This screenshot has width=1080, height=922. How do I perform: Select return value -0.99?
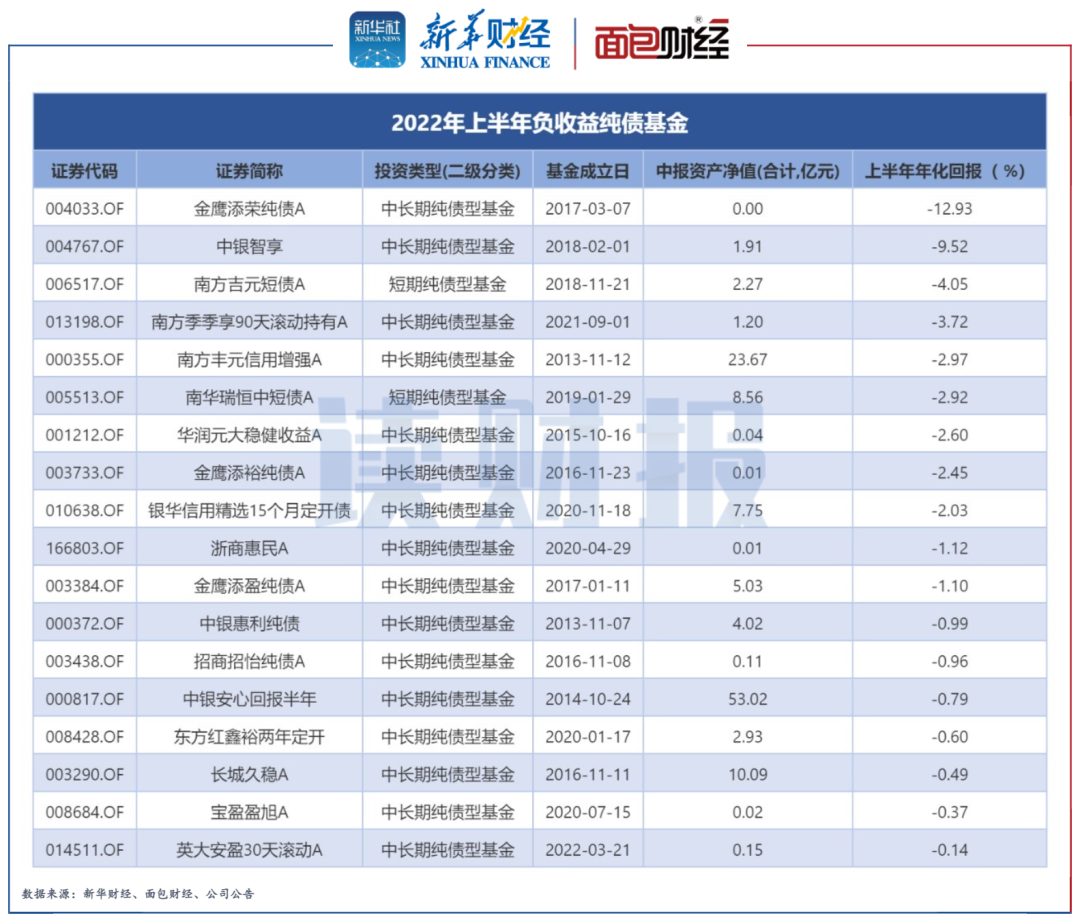coord(949,624)
